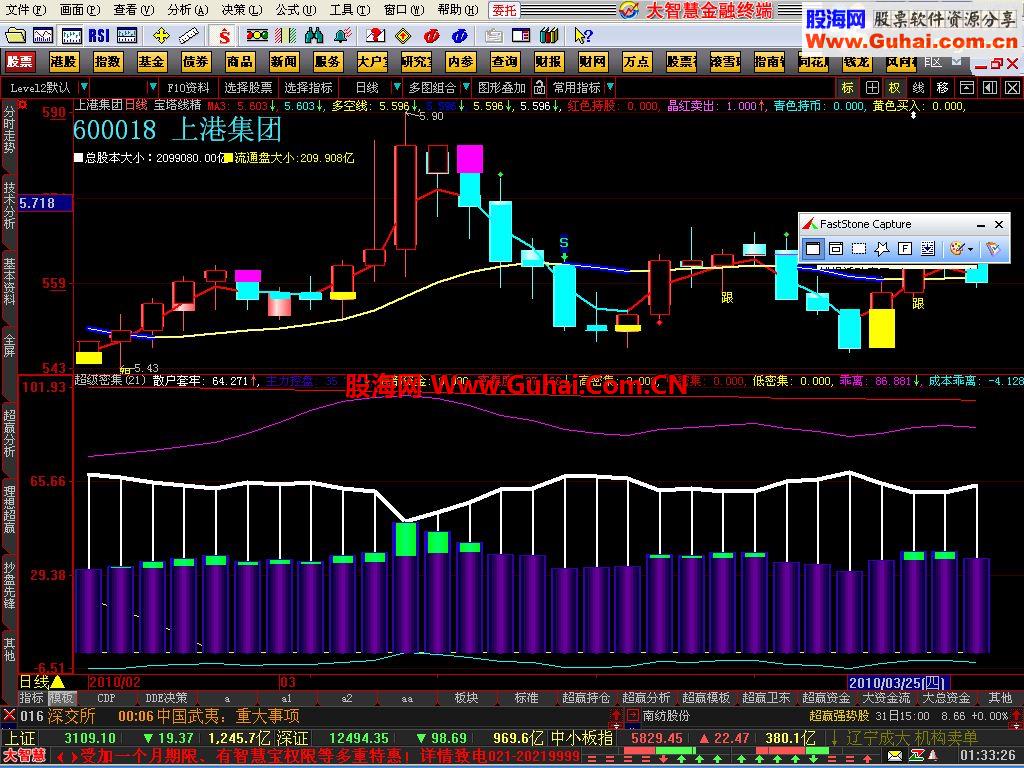Open the 公式(U) menu
The width and height of the screenshot is (1024, 768).
point(296,10)
